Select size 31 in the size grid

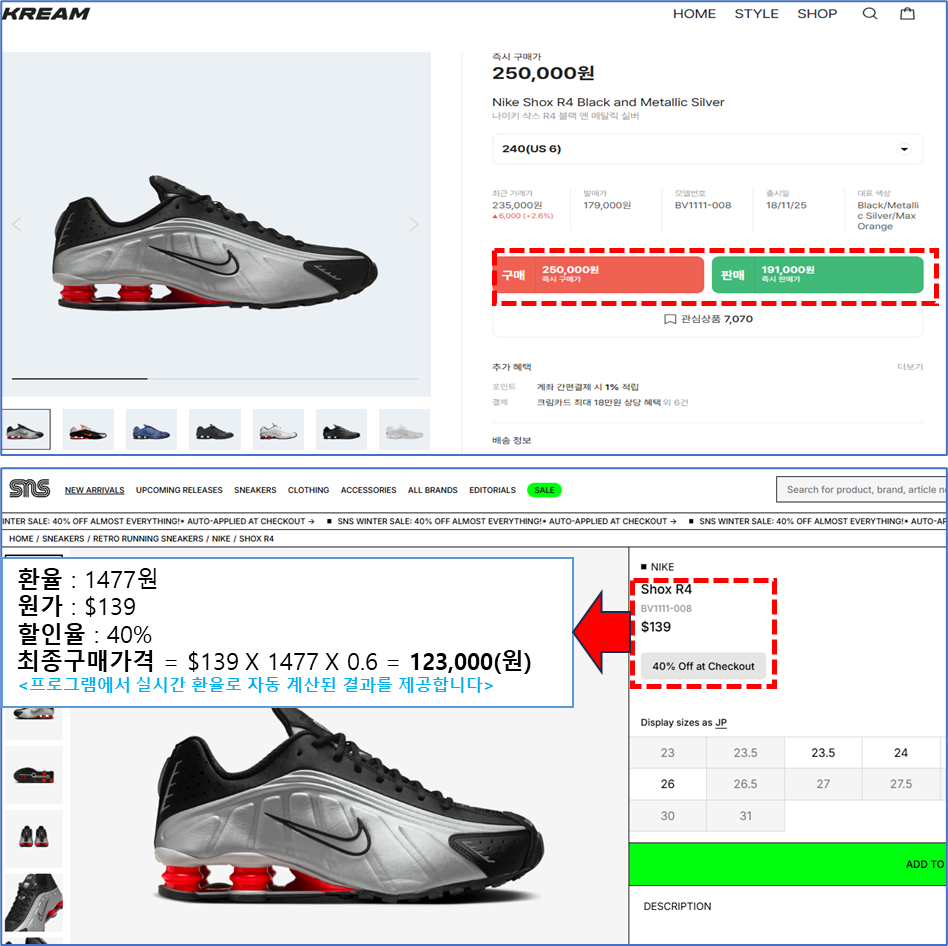745,816
